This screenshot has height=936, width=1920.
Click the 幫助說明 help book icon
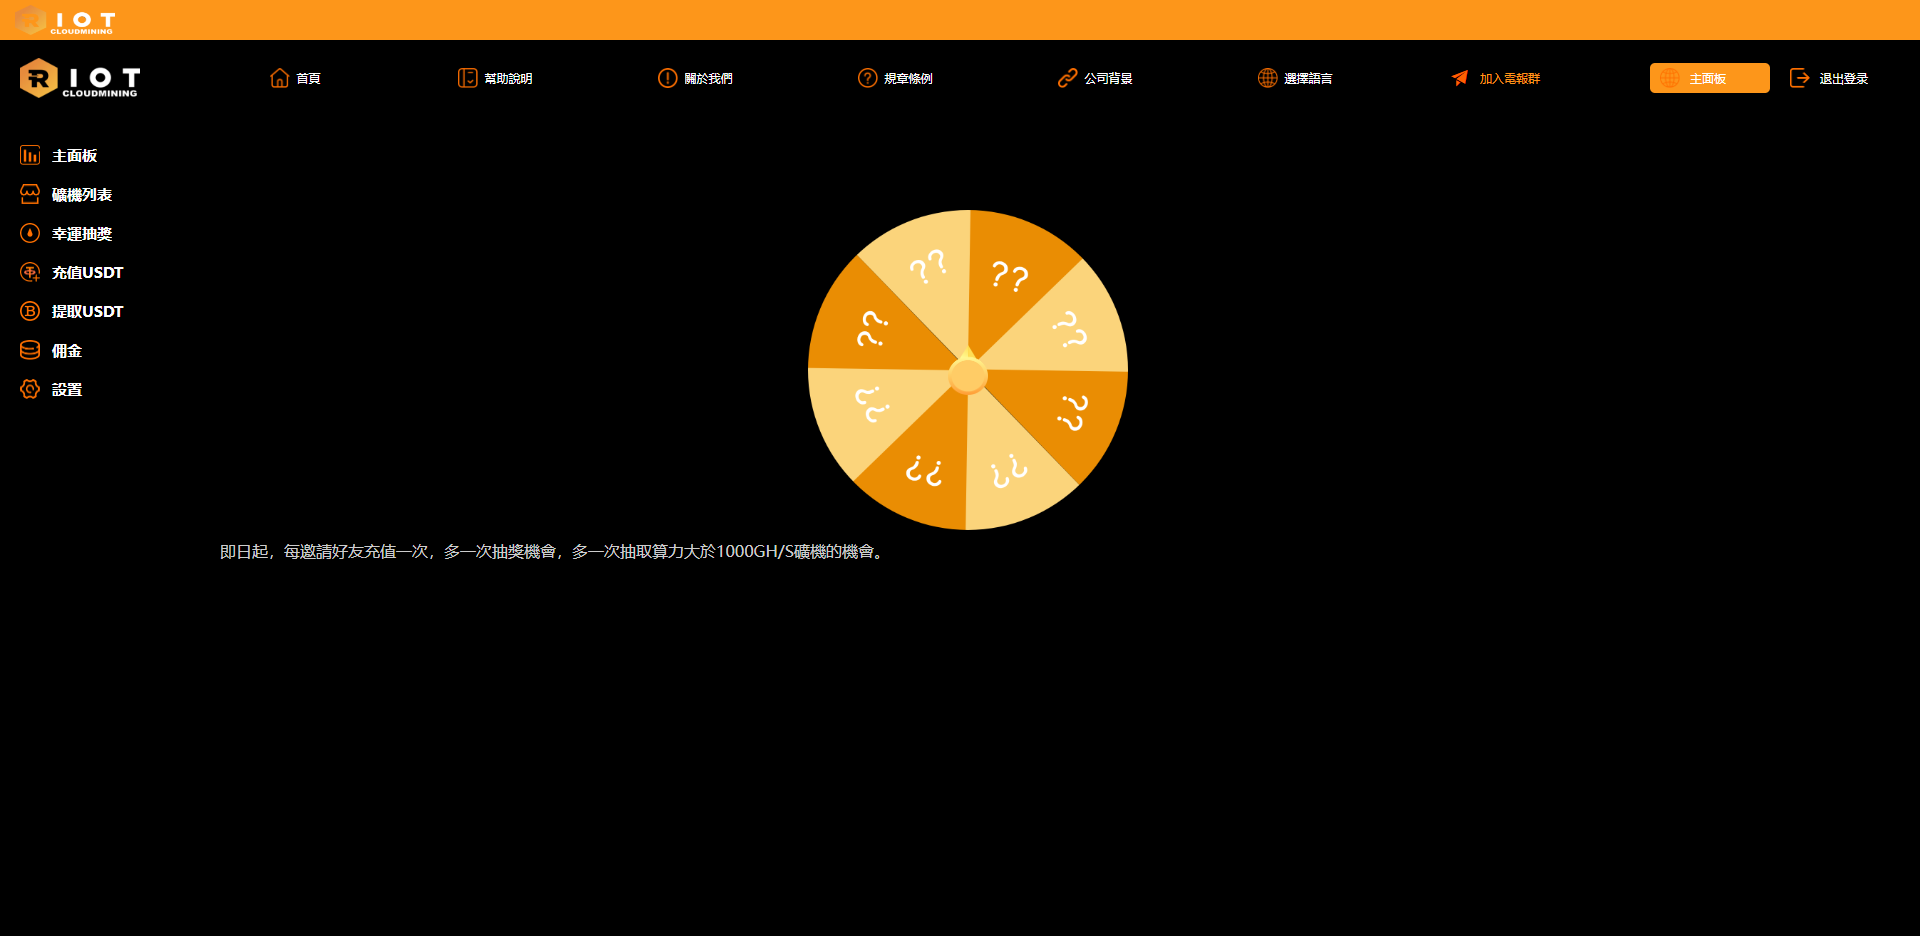click(x=467, y=78)
